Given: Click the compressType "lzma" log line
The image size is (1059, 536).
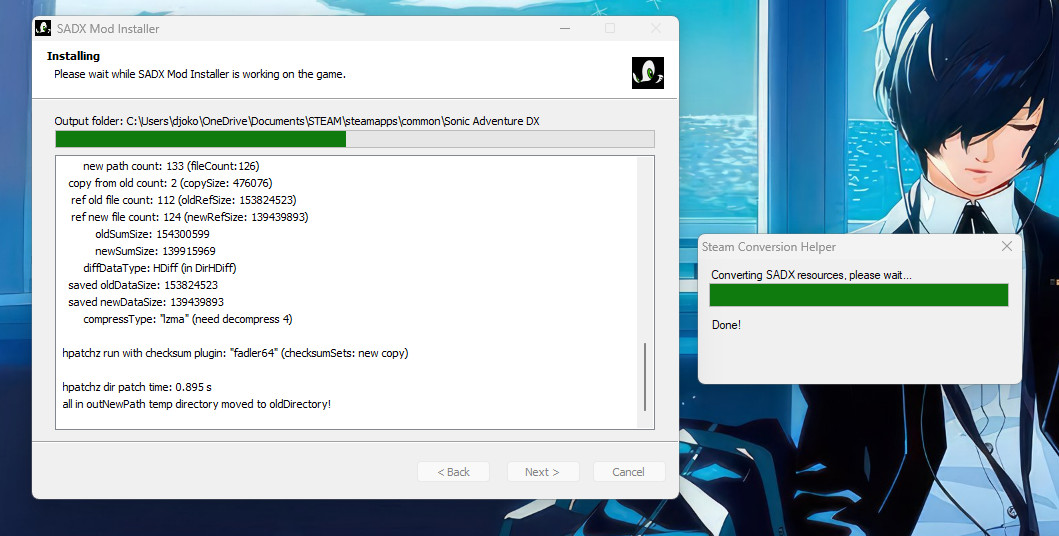Looking at the screenshot, I should (x=187, y=319).
